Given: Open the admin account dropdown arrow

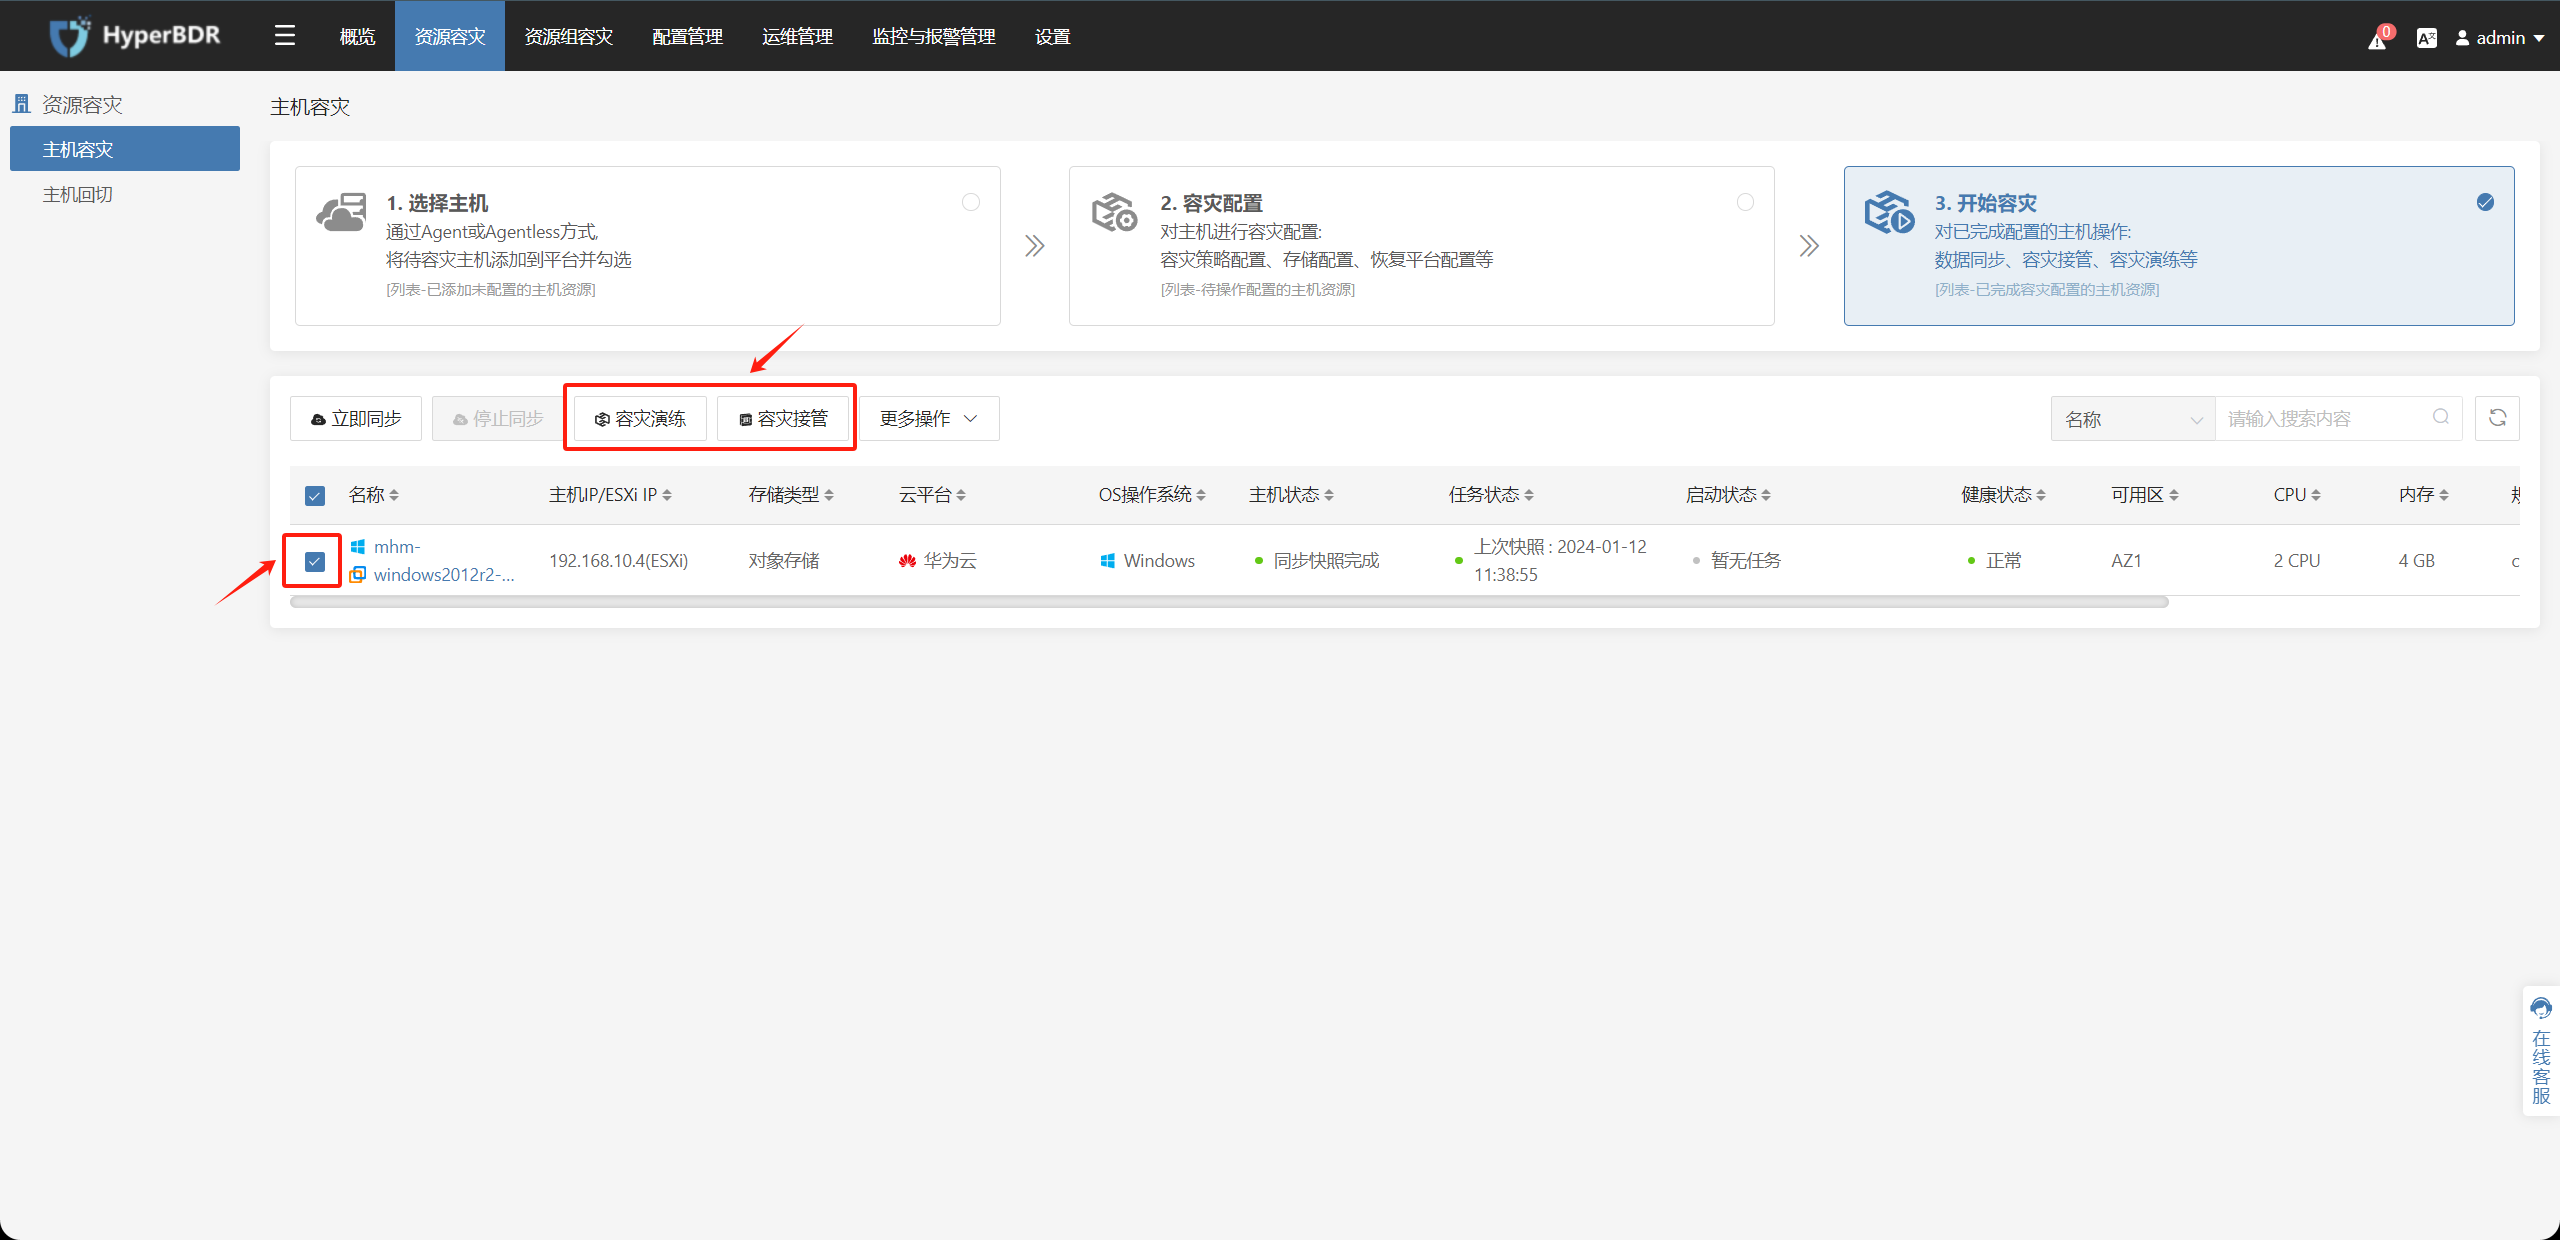Looking at the screenshot, I should [2539, 38].
